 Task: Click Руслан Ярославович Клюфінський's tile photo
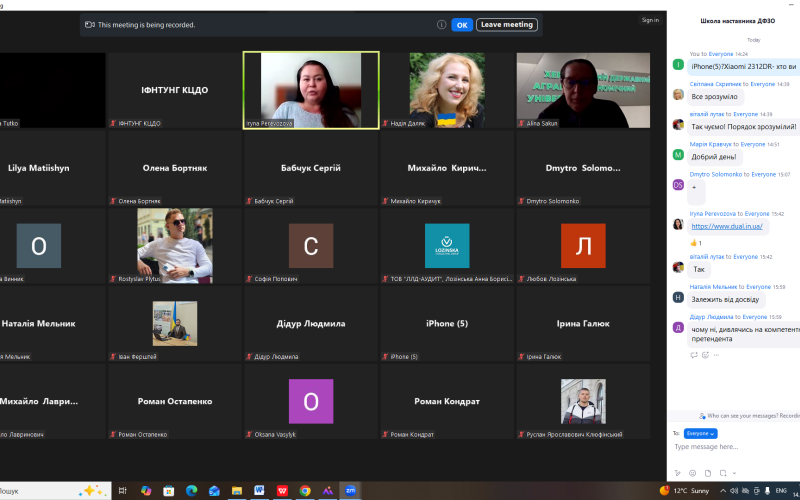click(583, 401)
